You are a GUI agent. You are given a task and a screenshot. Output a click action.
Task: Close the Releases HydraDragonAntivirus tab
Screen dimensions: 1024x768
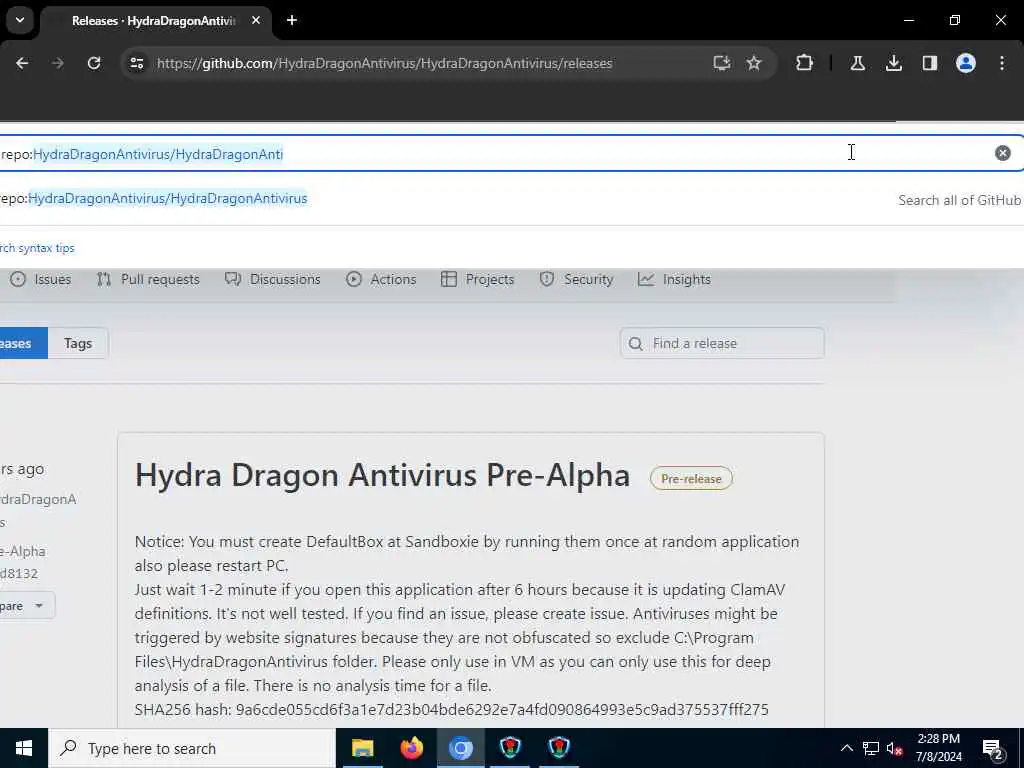[x=256, y=20]
